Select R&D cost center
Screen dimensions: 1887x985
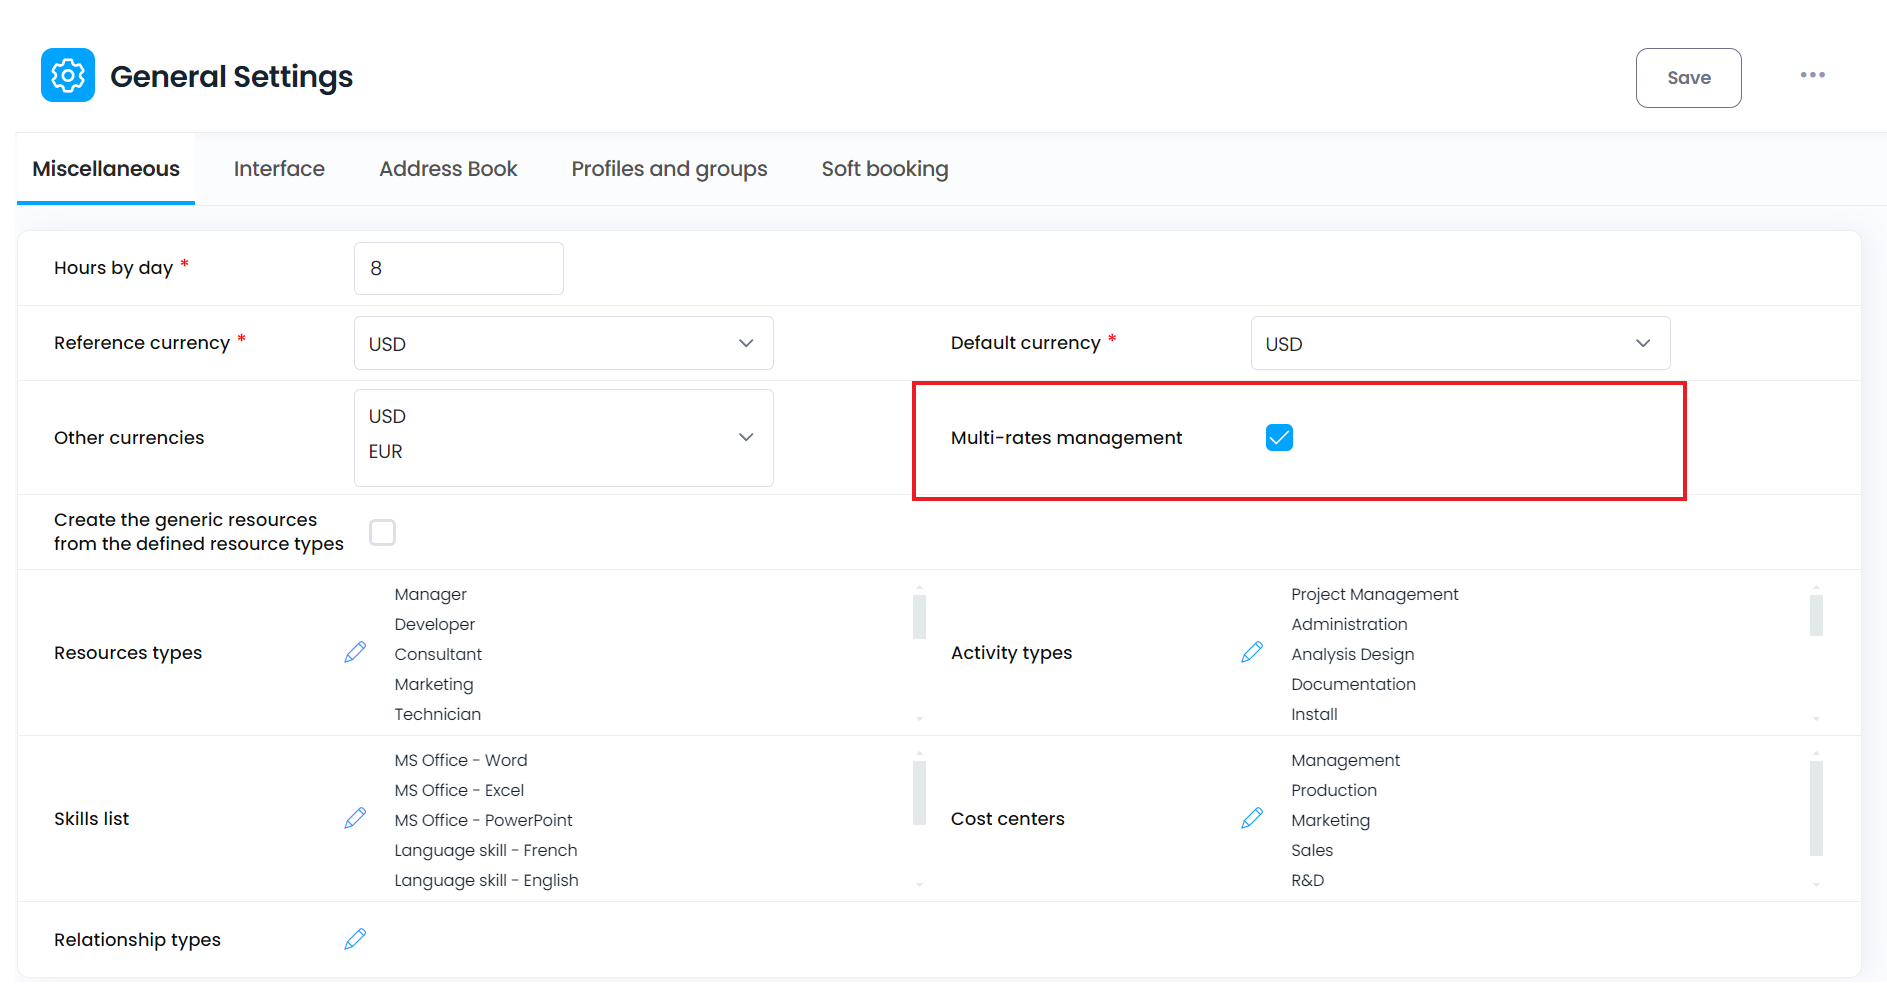point(1307,880)
